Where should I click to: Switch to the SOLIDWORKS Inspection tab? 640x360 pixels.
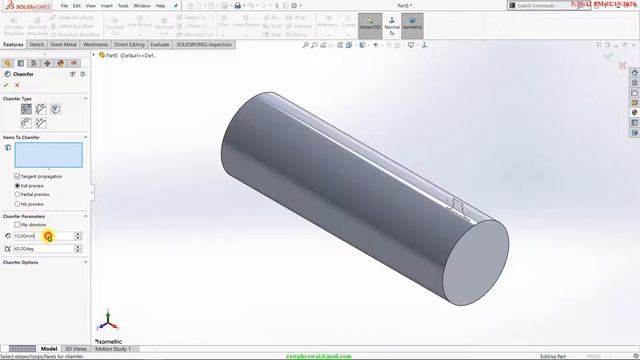[x=204, y=44]
